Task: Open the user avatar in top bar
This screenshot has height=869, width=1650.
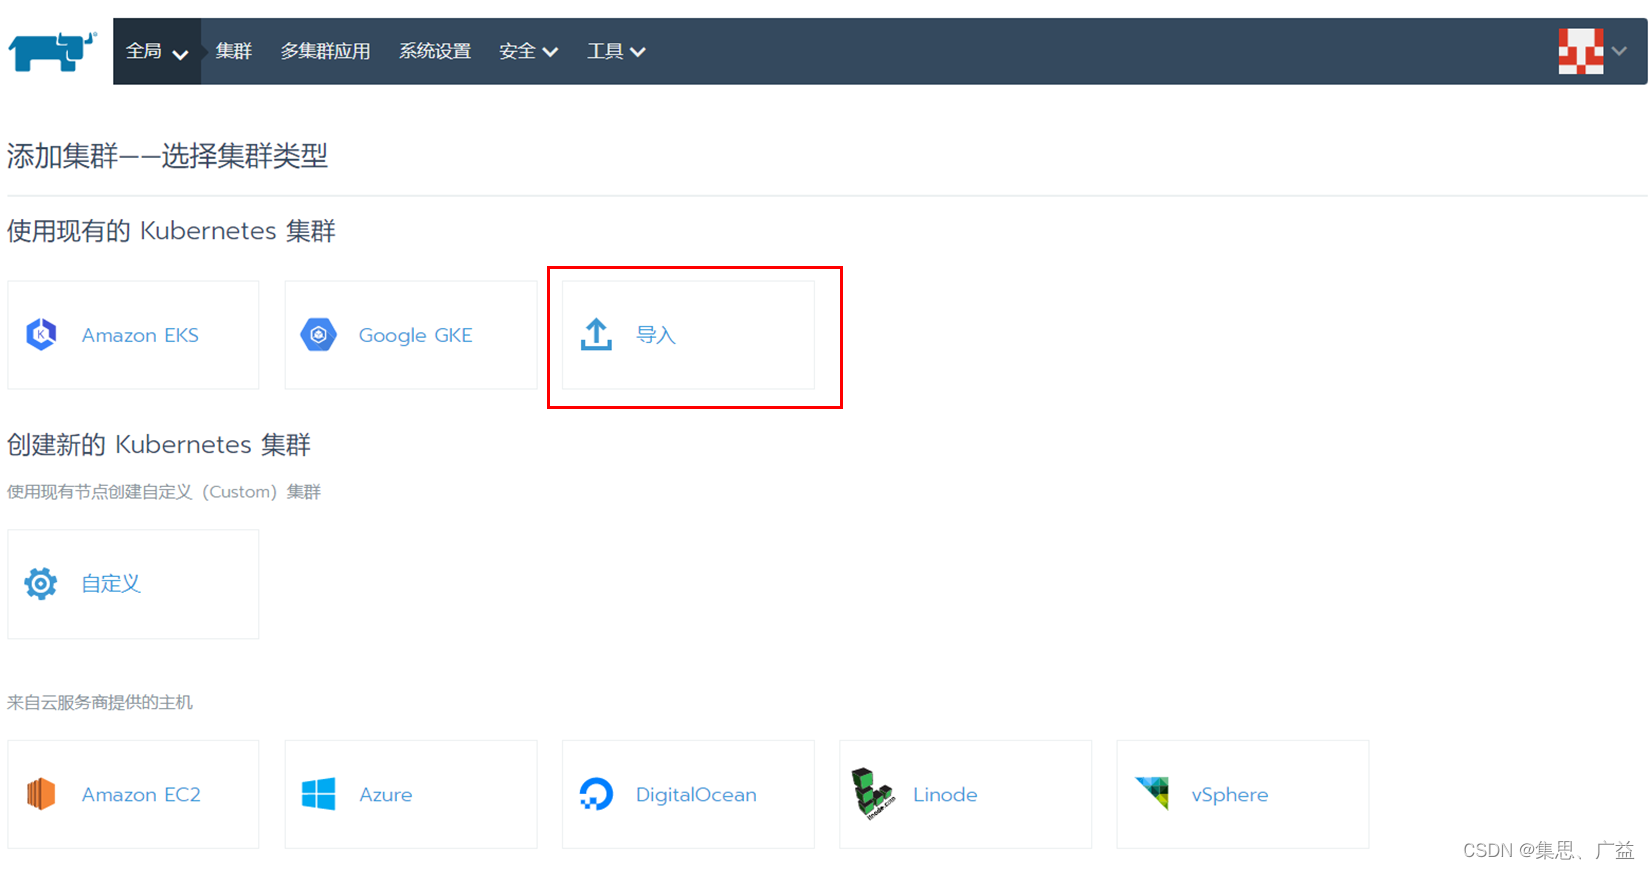Action: point(1581,51)
